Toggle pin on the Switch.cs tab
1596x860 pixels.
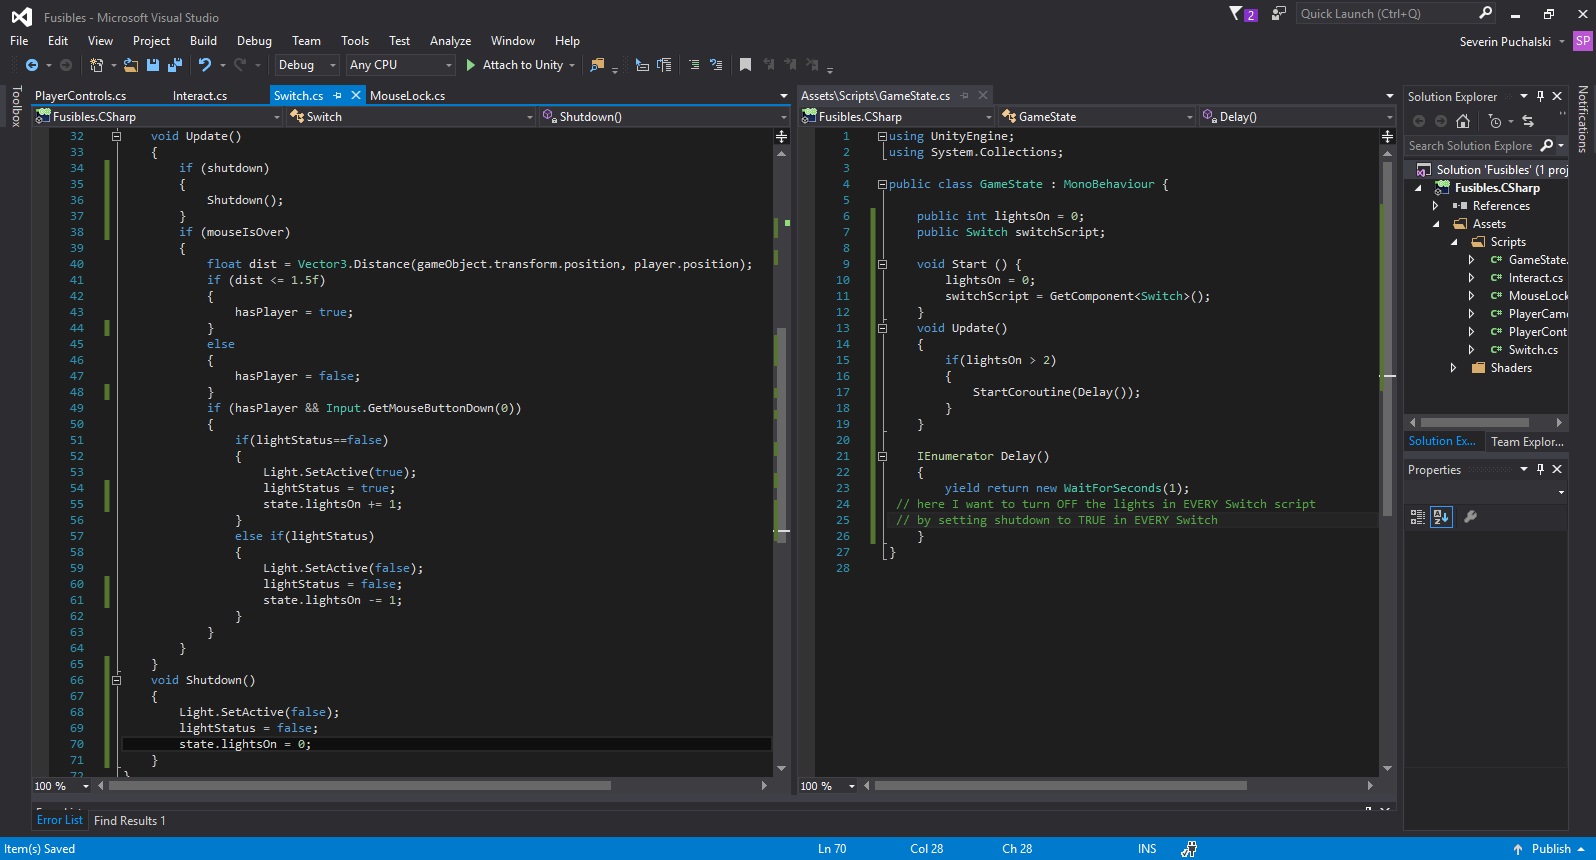[x=338, y=96]
